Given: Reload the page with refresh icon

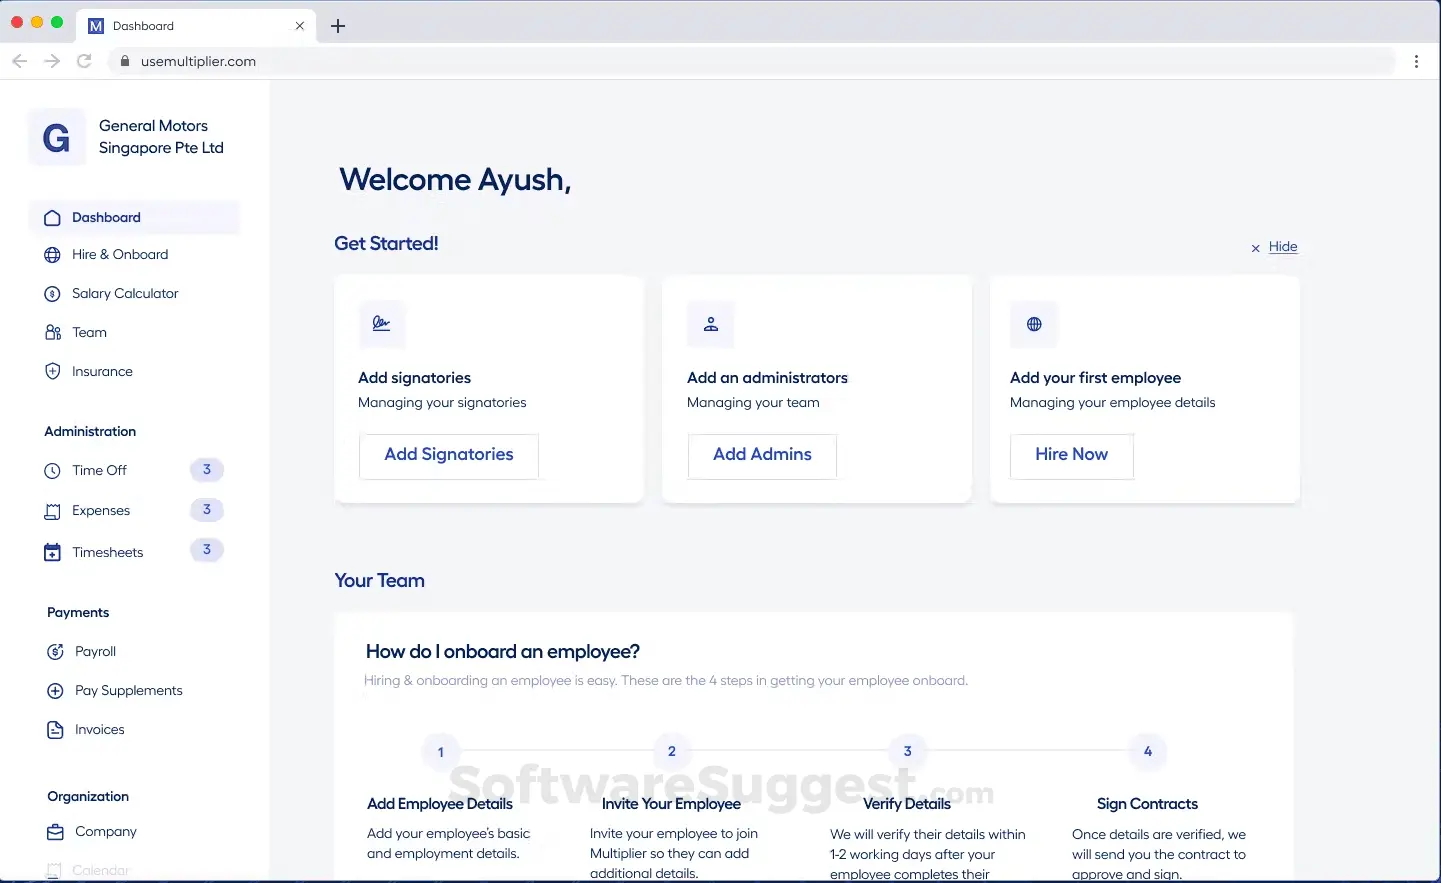Looking at the screenshot, I should point(85,61).
